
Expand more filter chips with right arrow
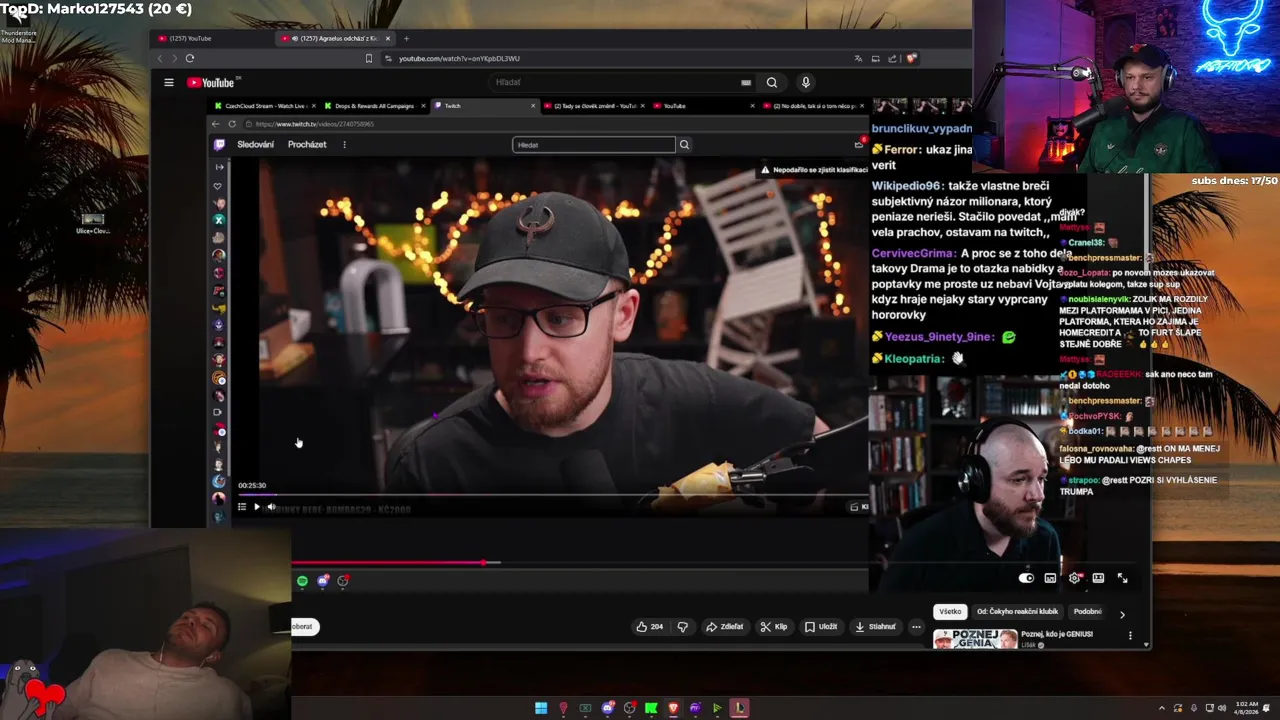pos(1122,614)
